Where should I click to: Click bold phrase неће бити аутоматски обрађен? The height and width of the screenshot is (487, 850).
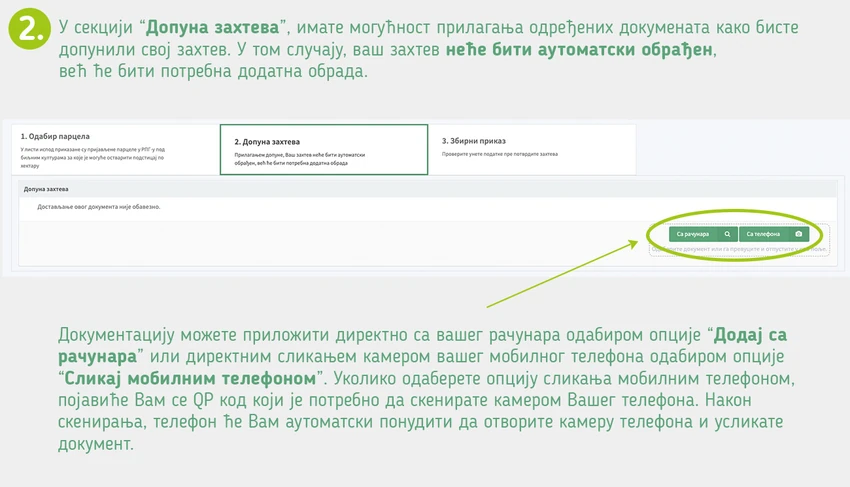pos(579,49)
